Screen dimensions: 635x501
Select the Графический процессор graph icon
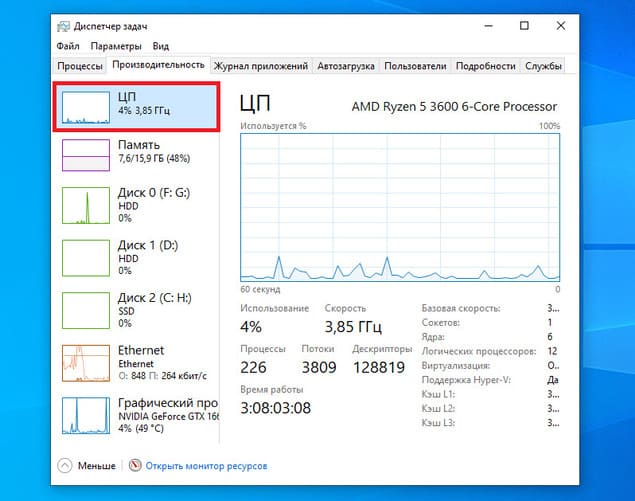point(86,416)
